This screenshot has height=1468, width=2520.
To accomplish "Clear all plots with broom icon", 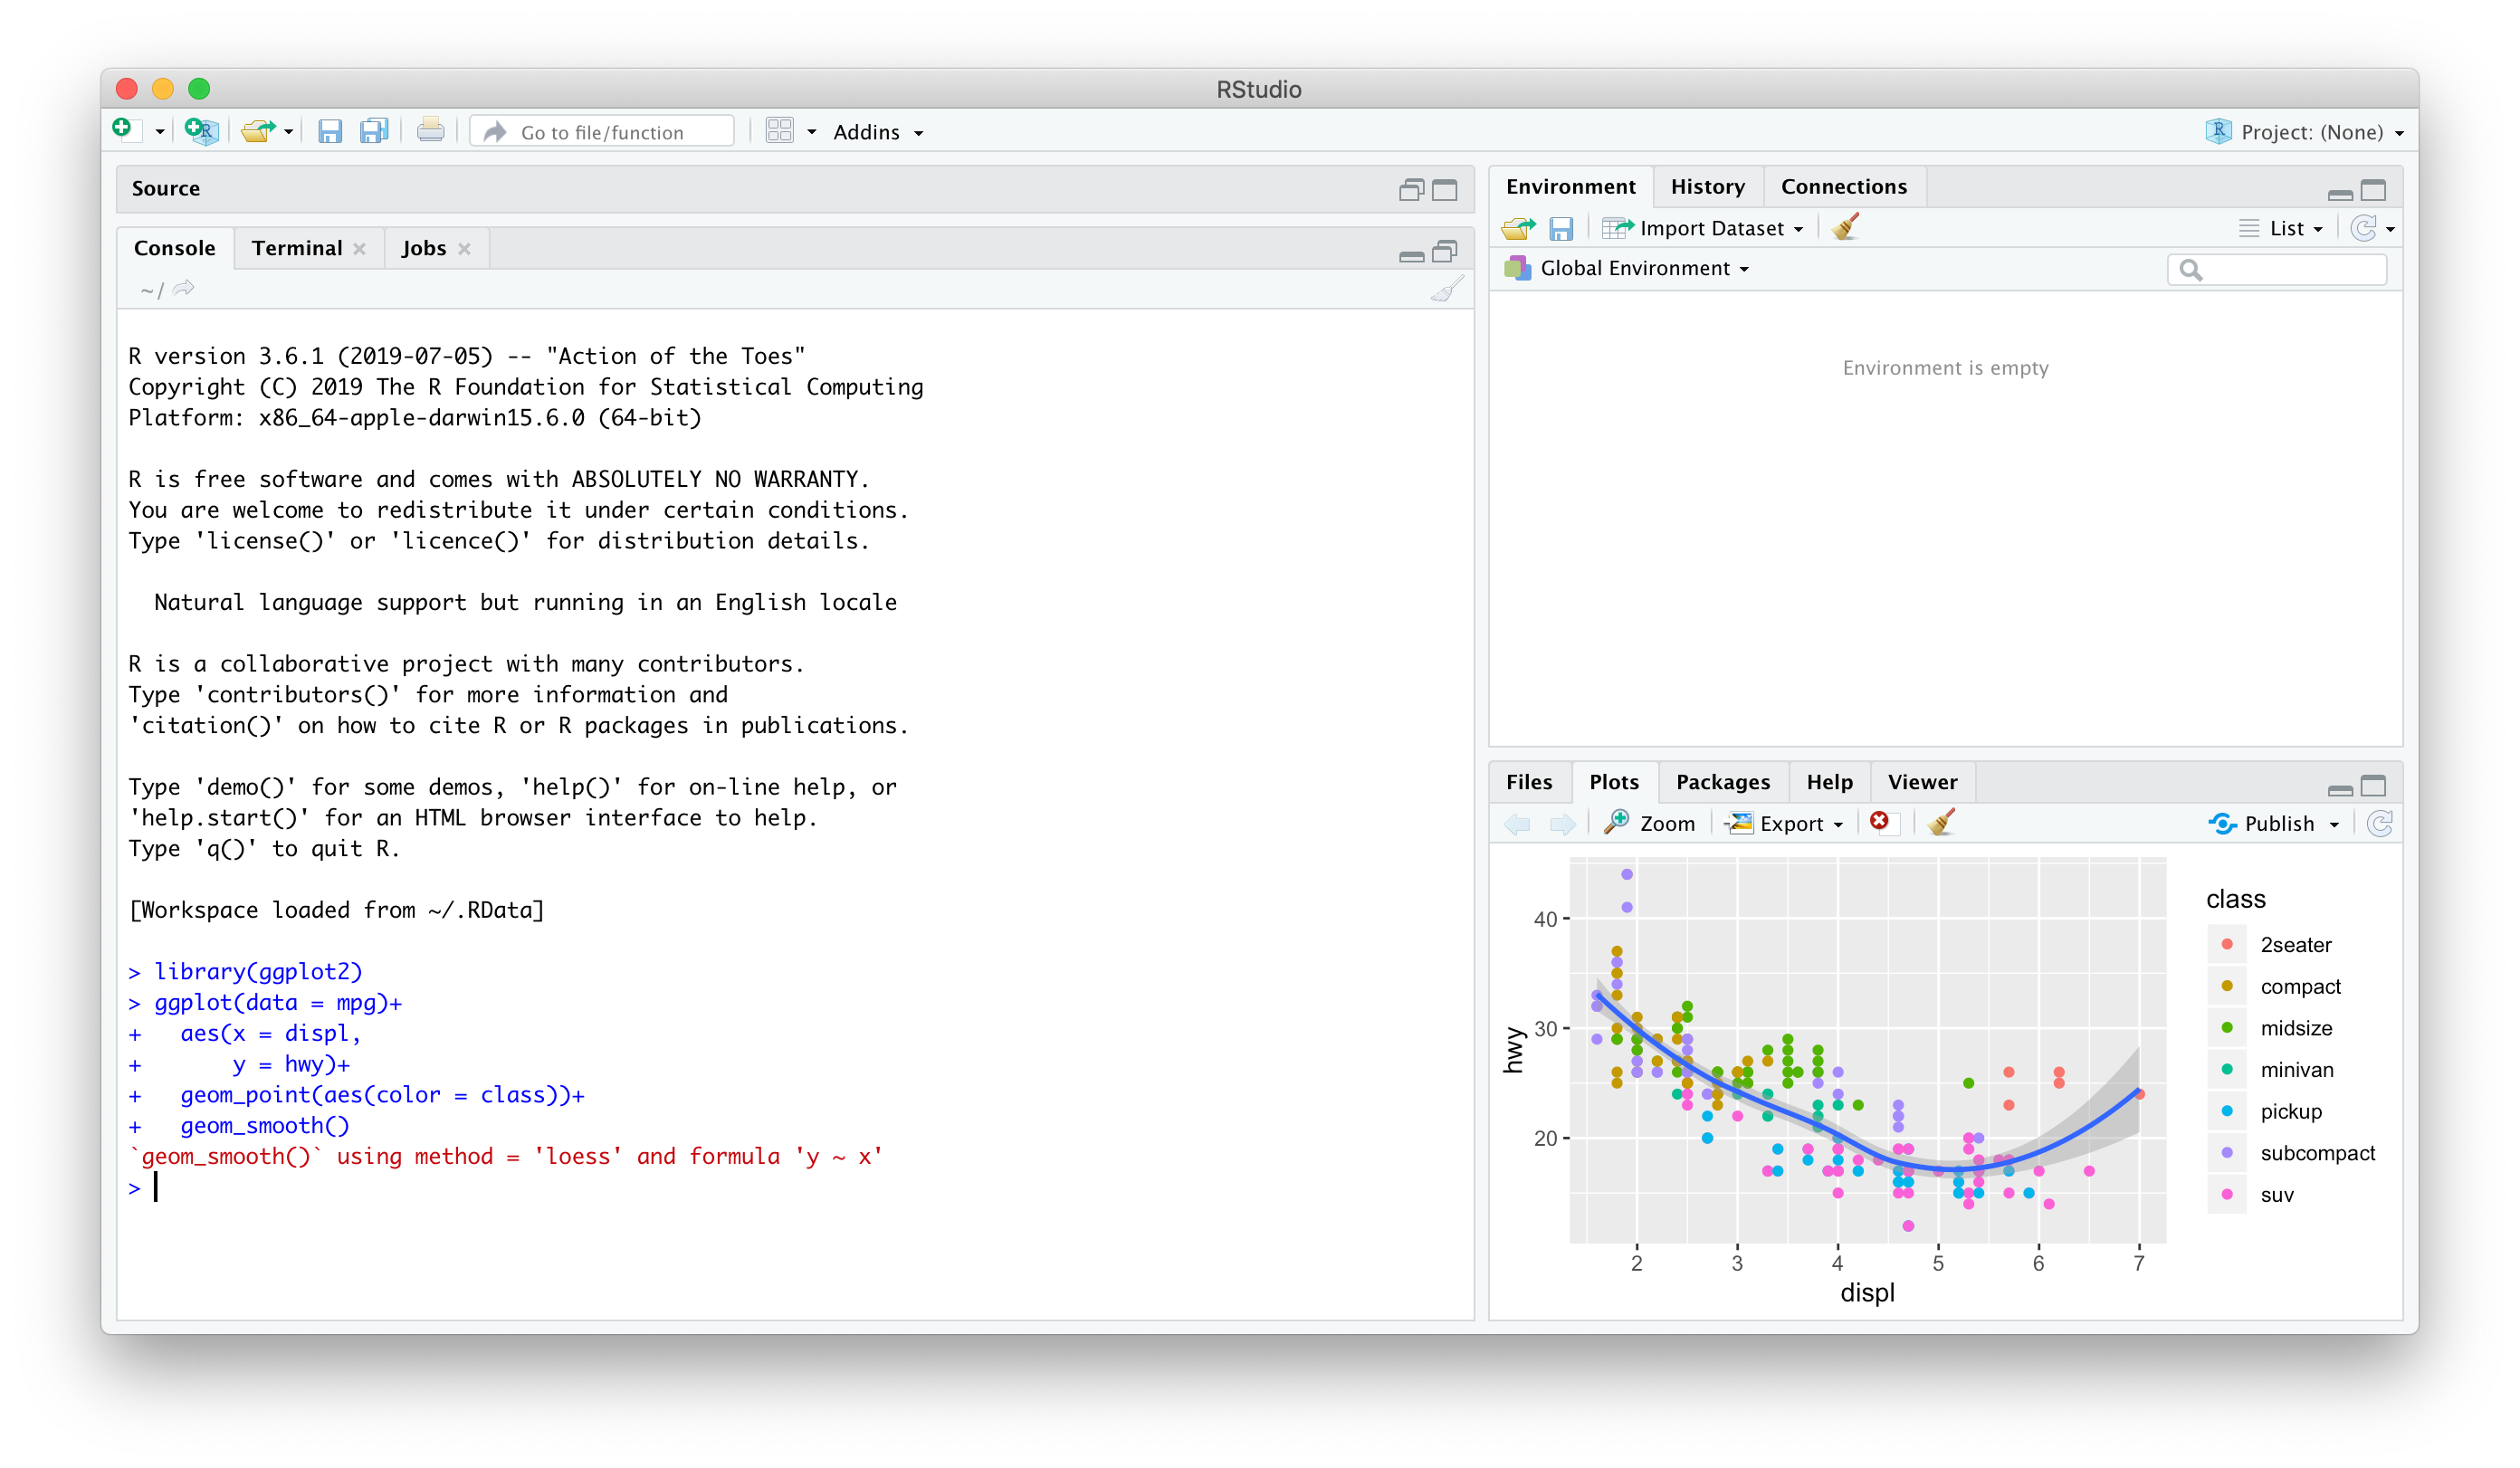I will pyautogui.click(x=1941, y=822).
